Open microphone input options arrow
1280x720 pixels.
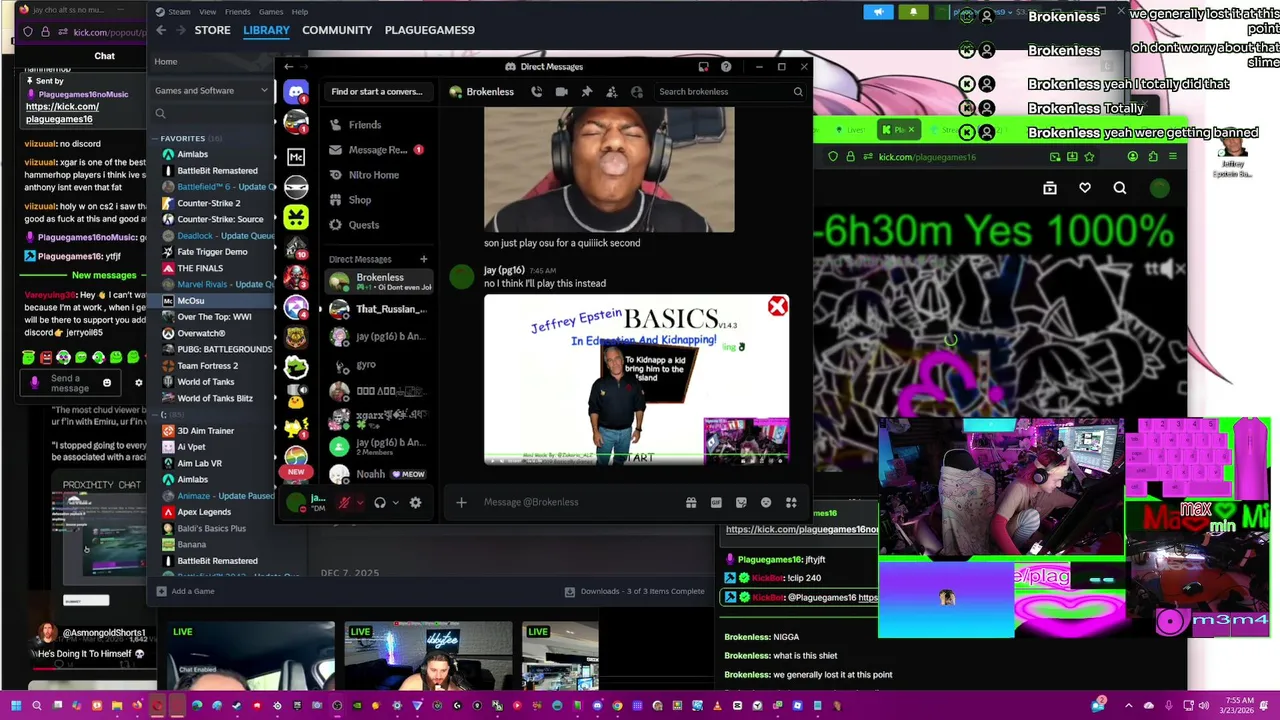[360, 503]
